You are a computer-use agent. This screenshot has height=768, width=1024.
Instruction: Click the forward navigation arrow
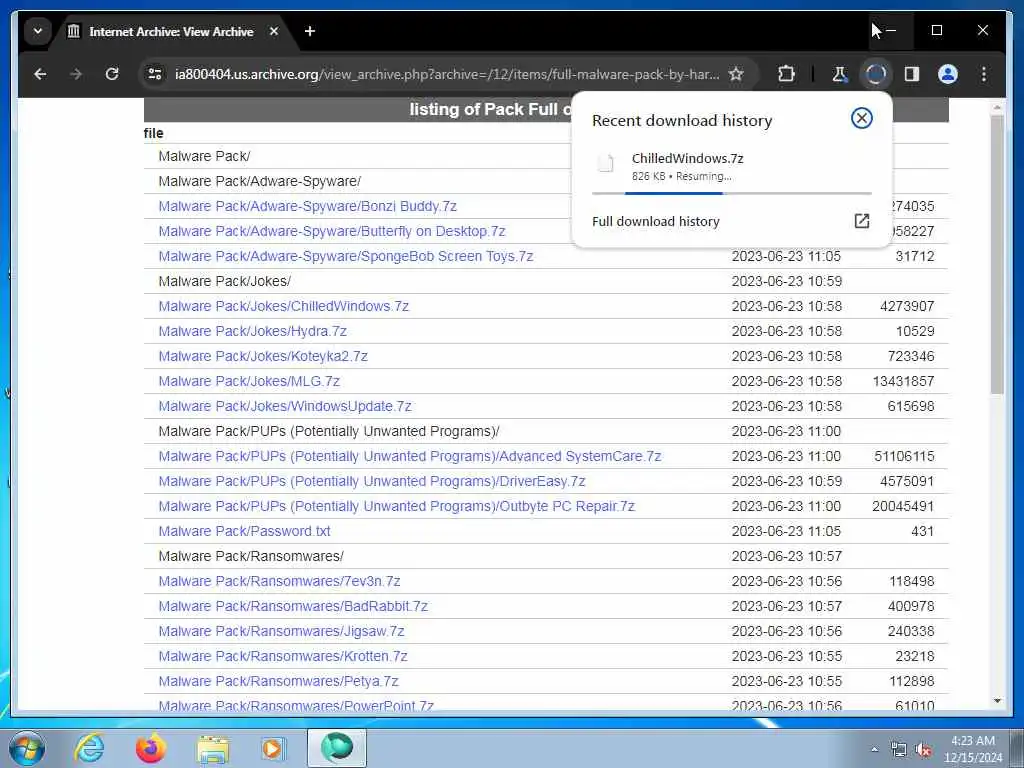click(x=76, y=74)
